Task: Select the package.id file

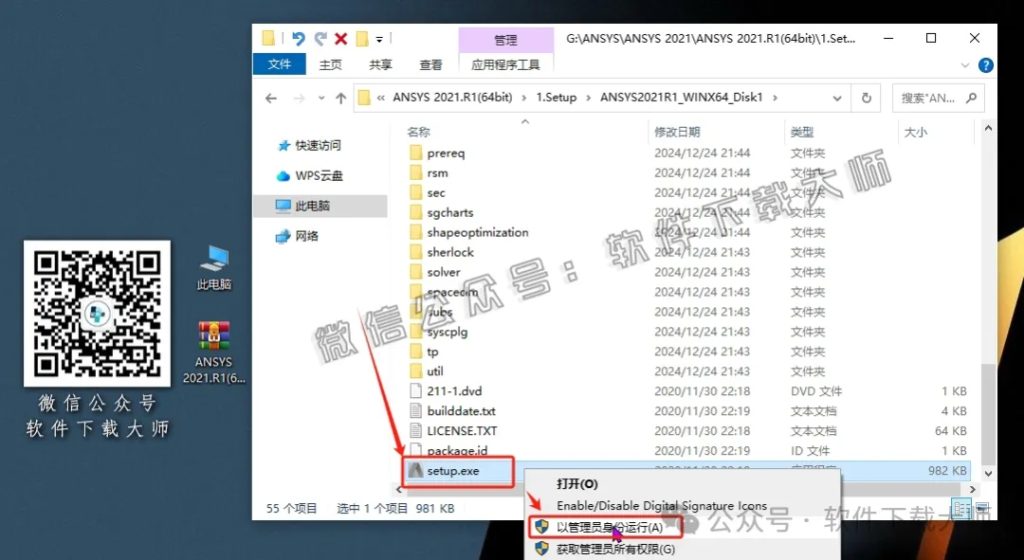Action: [x=457, y=450]
